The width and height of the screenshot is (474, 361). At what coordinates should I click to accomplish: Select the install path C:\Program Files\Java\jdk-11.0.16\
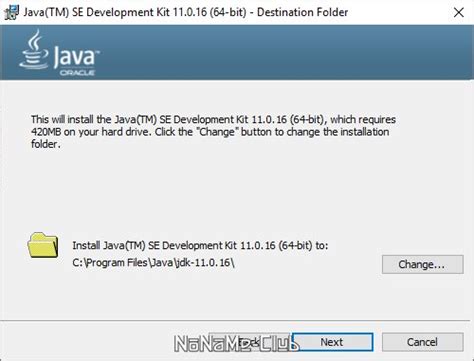click(153, 263)
